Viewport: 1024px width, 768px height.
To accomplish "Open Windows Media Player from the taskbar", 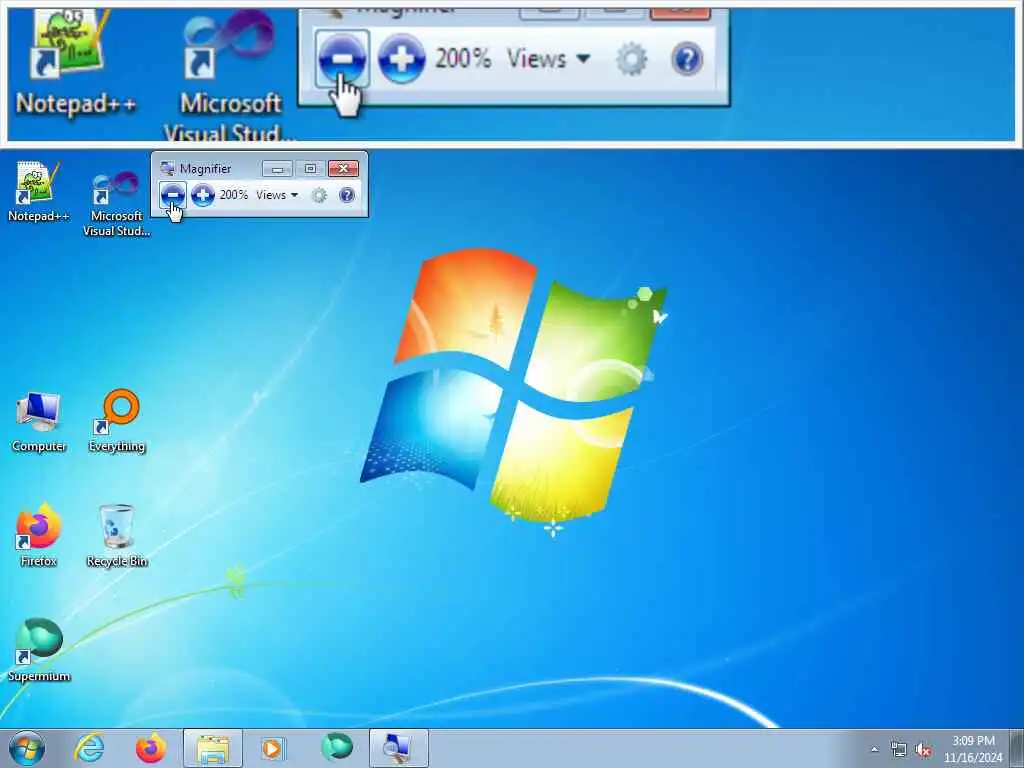I will (273, 748).
